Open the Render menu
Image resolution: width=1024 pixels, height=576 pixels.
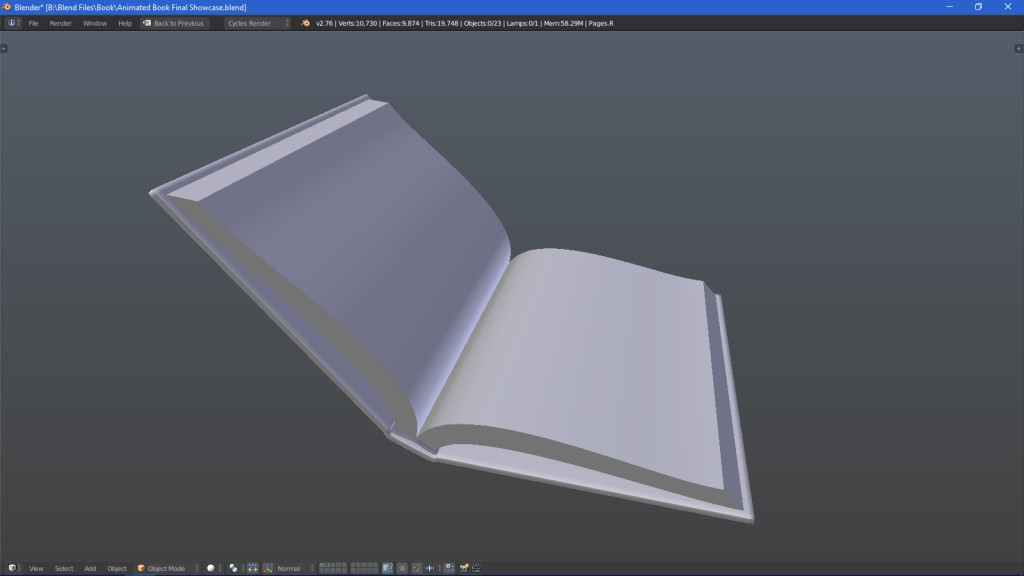tap(61, 23)
